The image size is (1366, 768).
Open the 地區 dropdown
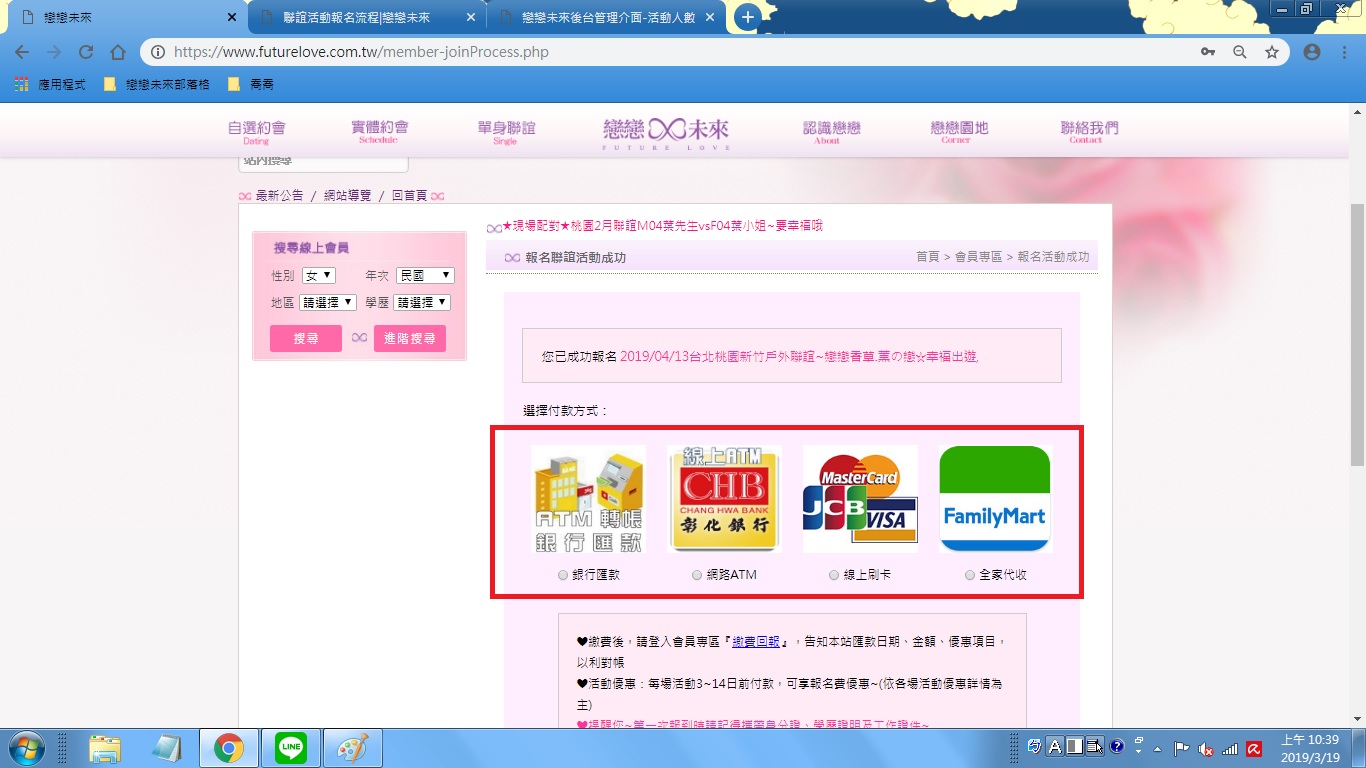[x=328, y=302]
